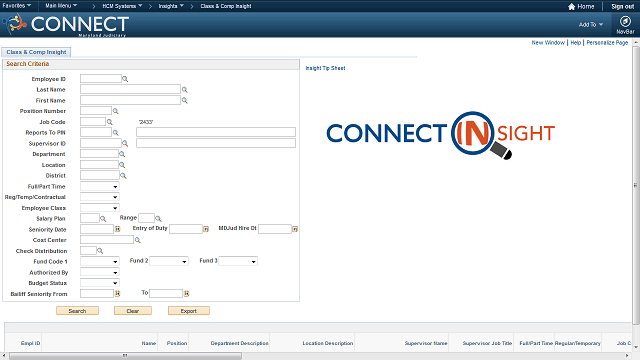Click Class & Comp Insight breadcrumb

(x=226, y=6)
